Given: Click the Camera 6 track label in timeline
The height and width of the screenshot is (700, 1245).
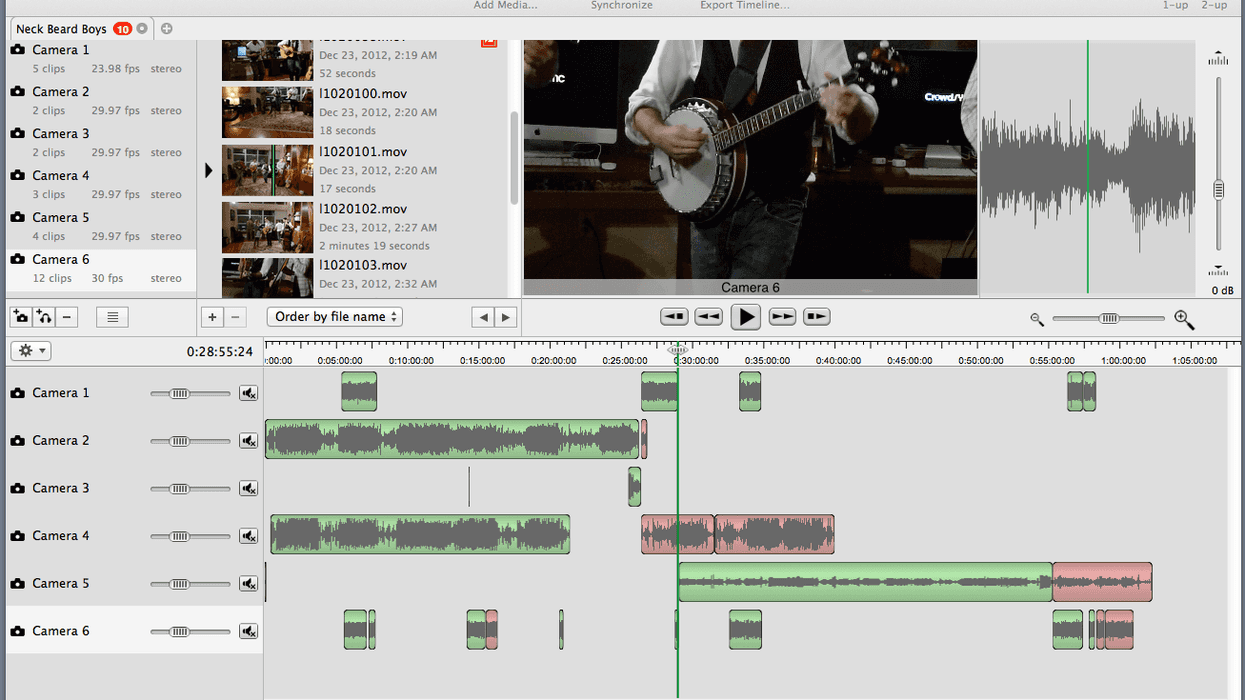Looking at the screenshot, I should pos(60,631).
